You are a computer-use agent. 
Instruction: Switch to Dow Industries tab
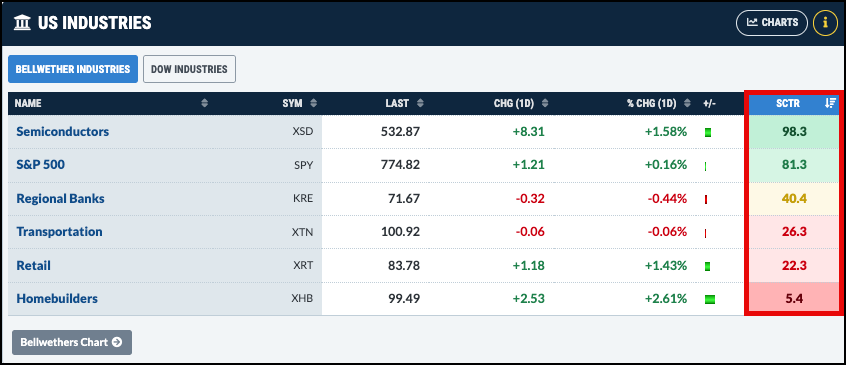pos(189,69)
